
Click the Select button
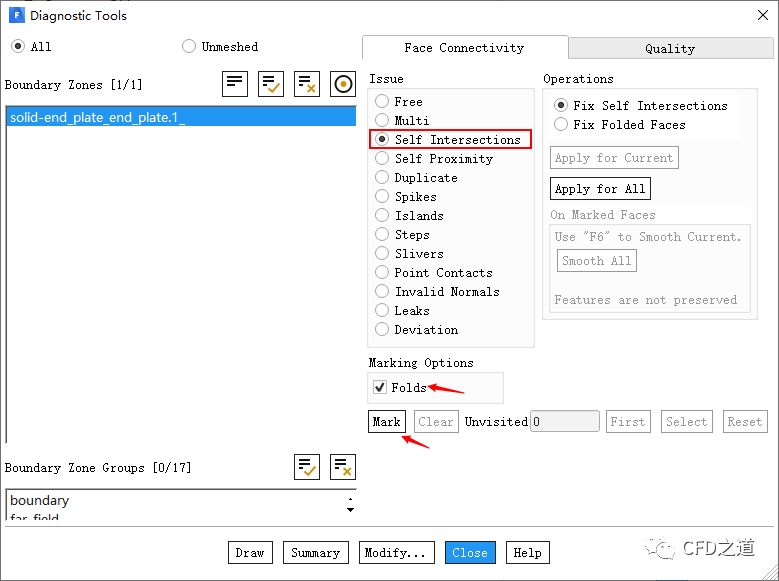point(687,421)
